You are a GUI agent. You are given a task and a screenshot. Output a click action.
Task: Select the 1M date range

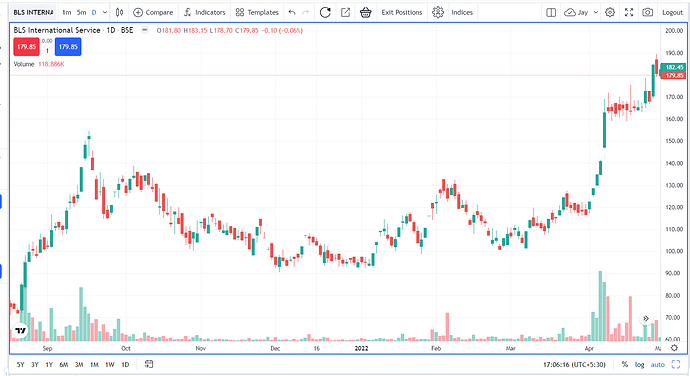tap(94, 365)
